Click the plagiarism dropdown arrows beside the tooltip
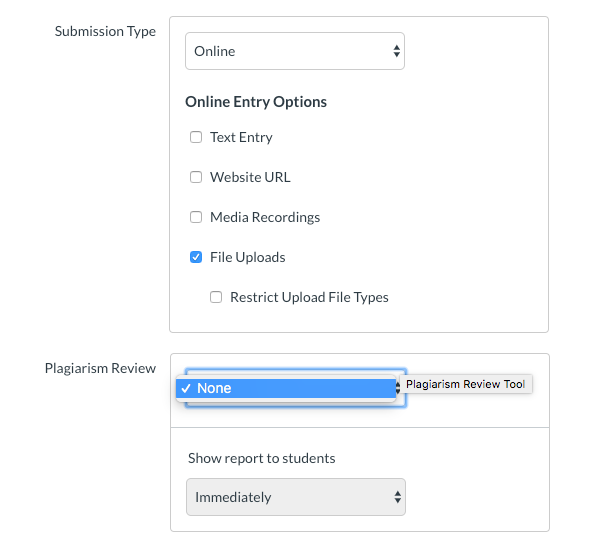The height and width of the screenshot is (533, 602). pyautogui.click(x=399, y=386)
